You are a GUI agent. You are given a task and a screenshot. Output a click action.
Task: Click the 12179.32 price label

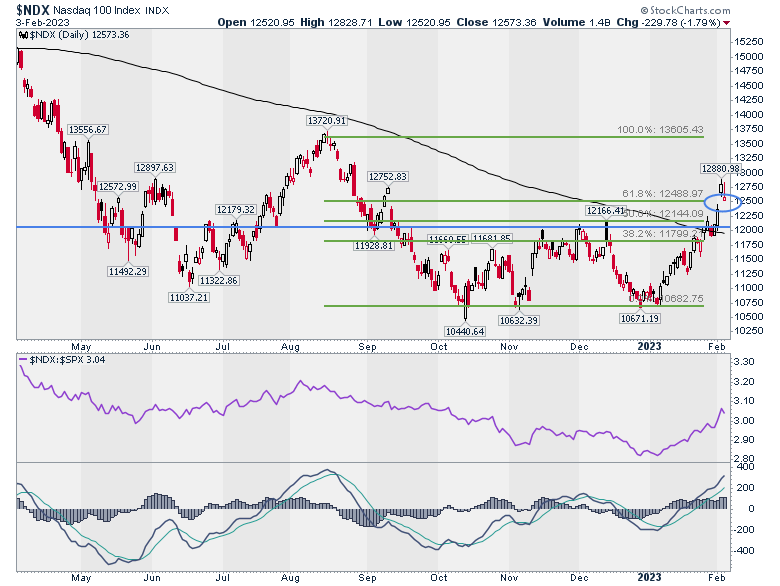235,209
